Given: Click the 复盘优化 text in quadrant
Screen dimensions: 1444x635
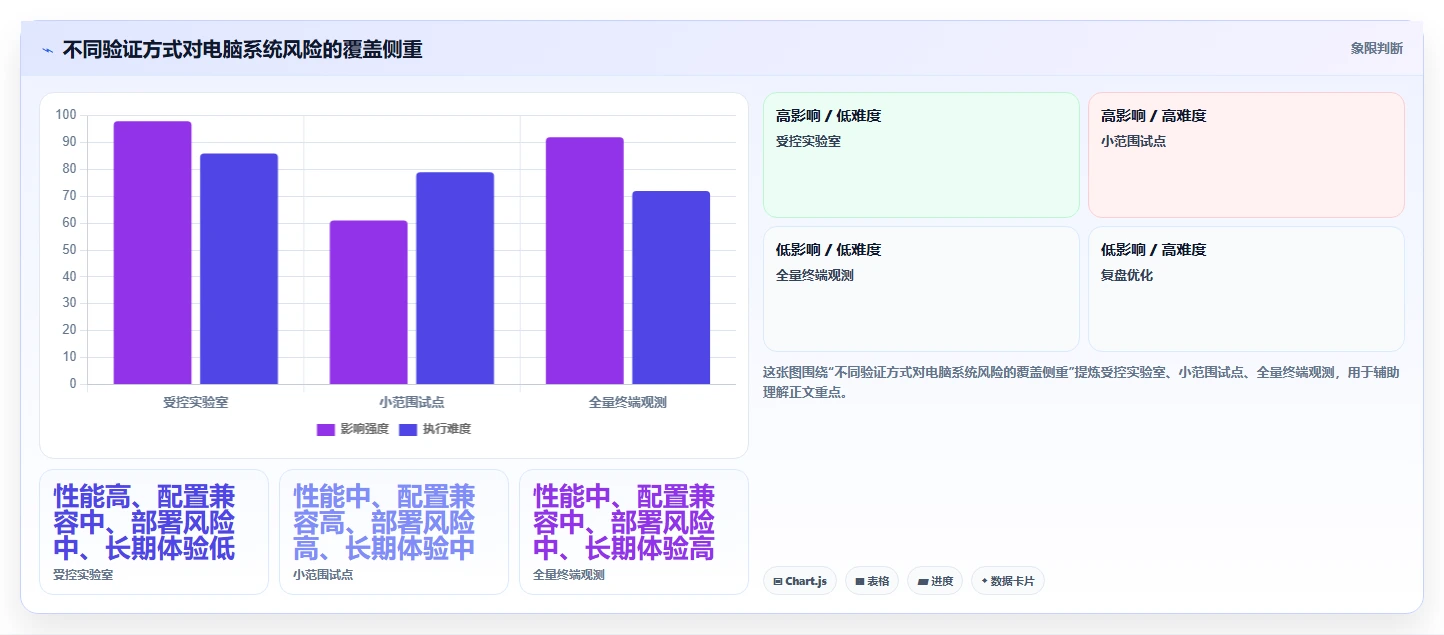Looking at the screenshot, I should (x=1127, y=275).
